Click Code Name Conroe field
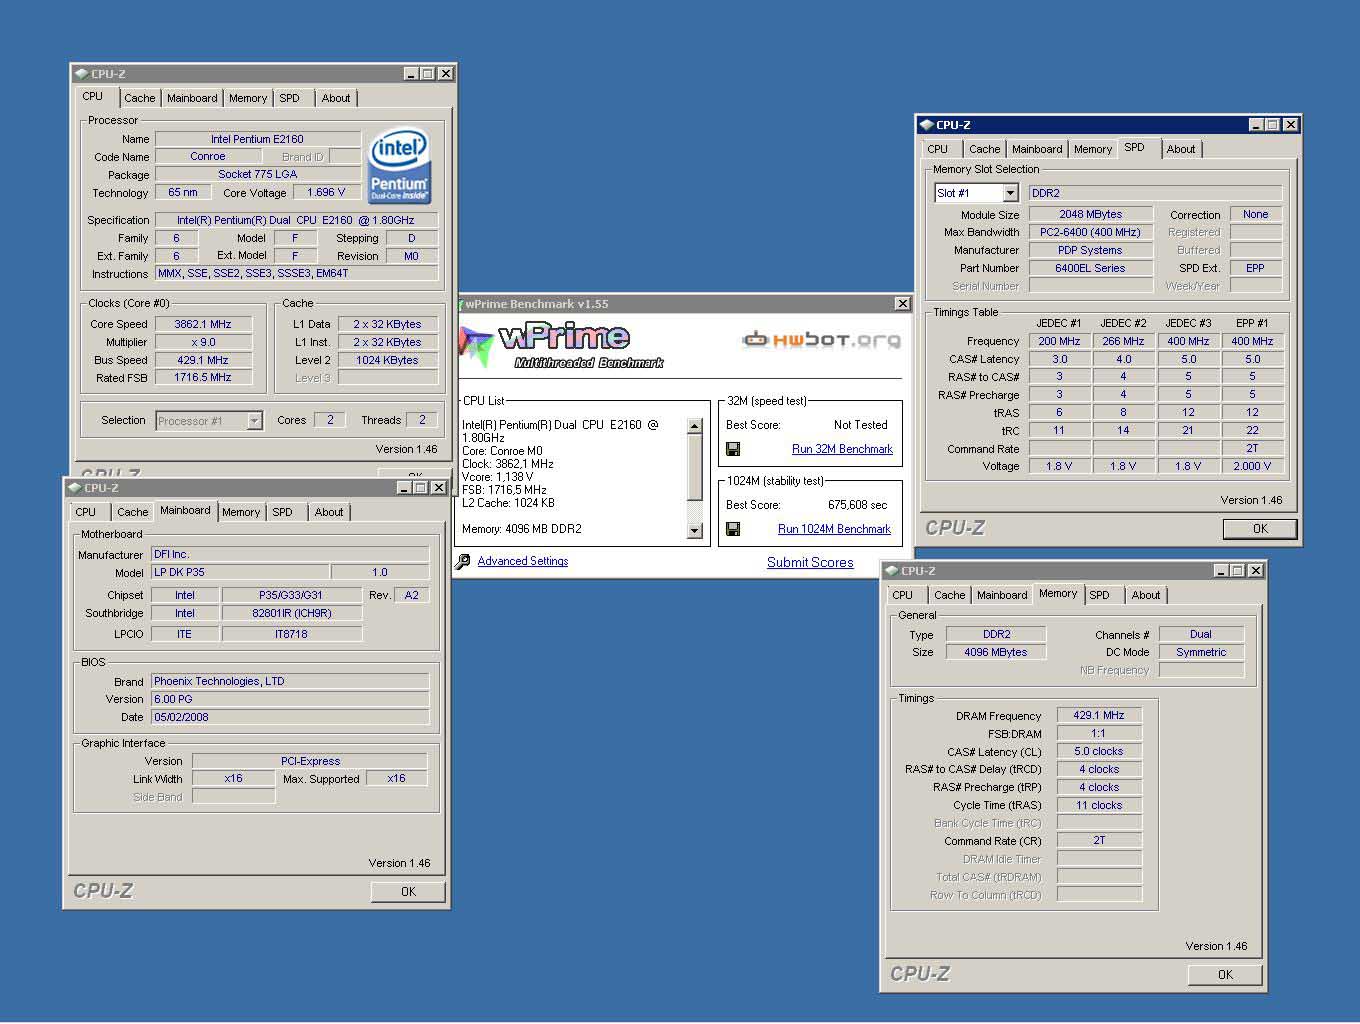The height and width of the screenshot is (1024, 1360). 208,156
